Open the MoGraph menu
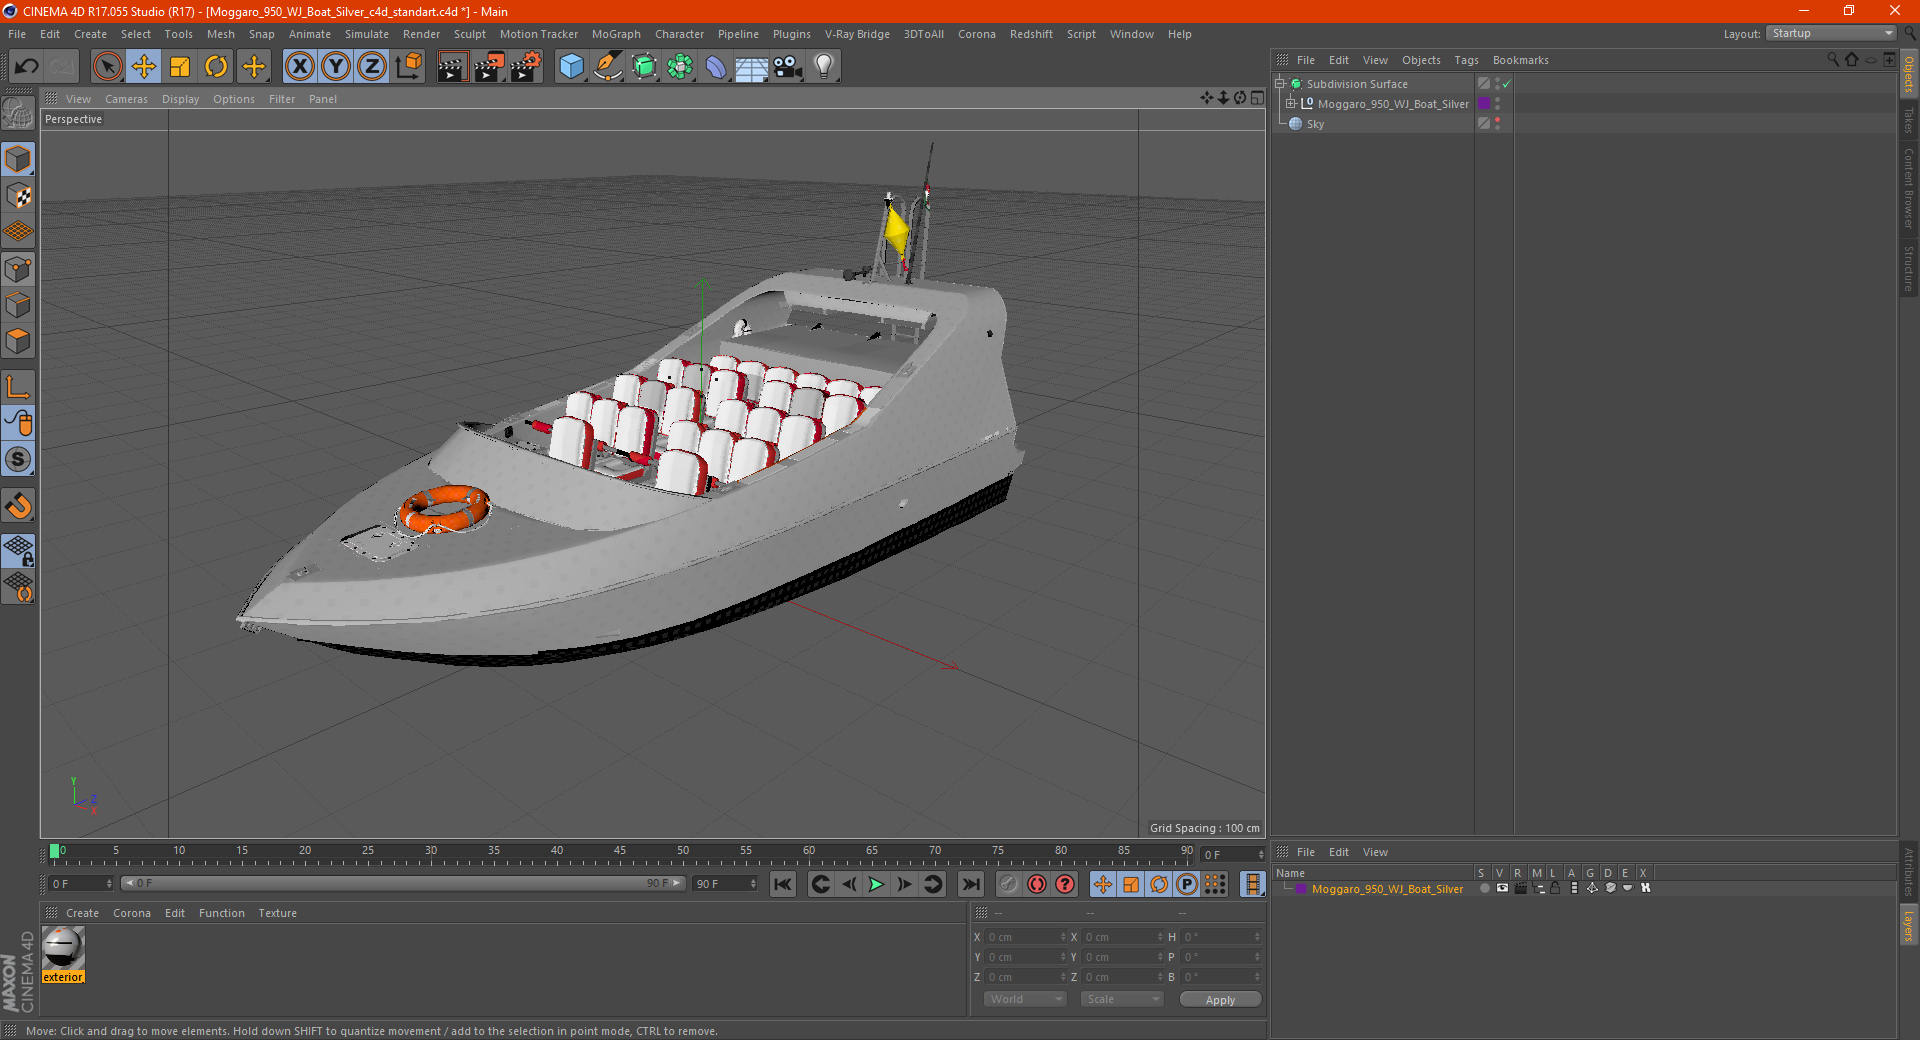Viewport: 1920px width, 1040px height. (x=616, y=34)
